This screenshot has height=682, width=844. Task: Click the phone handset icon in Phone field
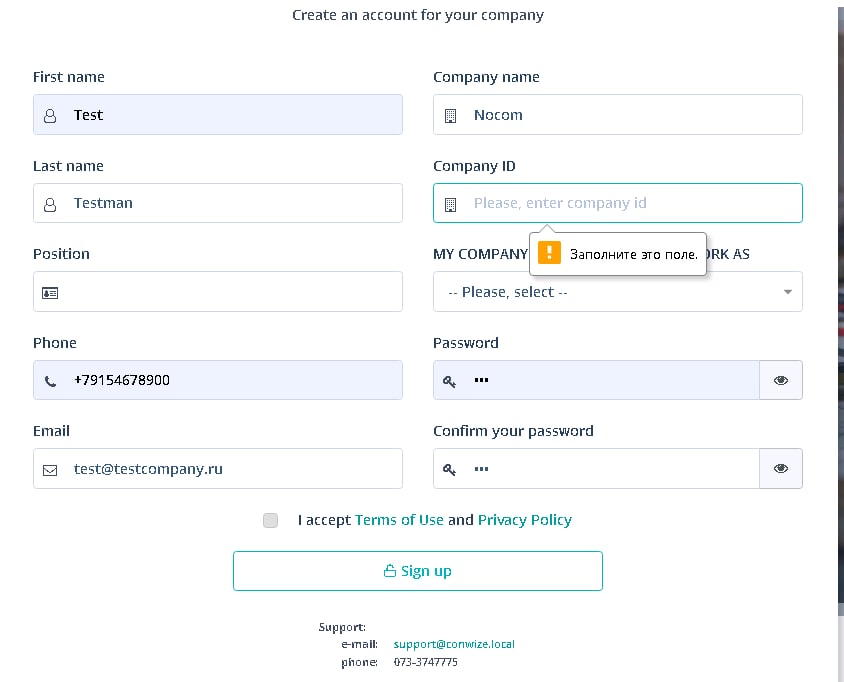pos(50,381)
